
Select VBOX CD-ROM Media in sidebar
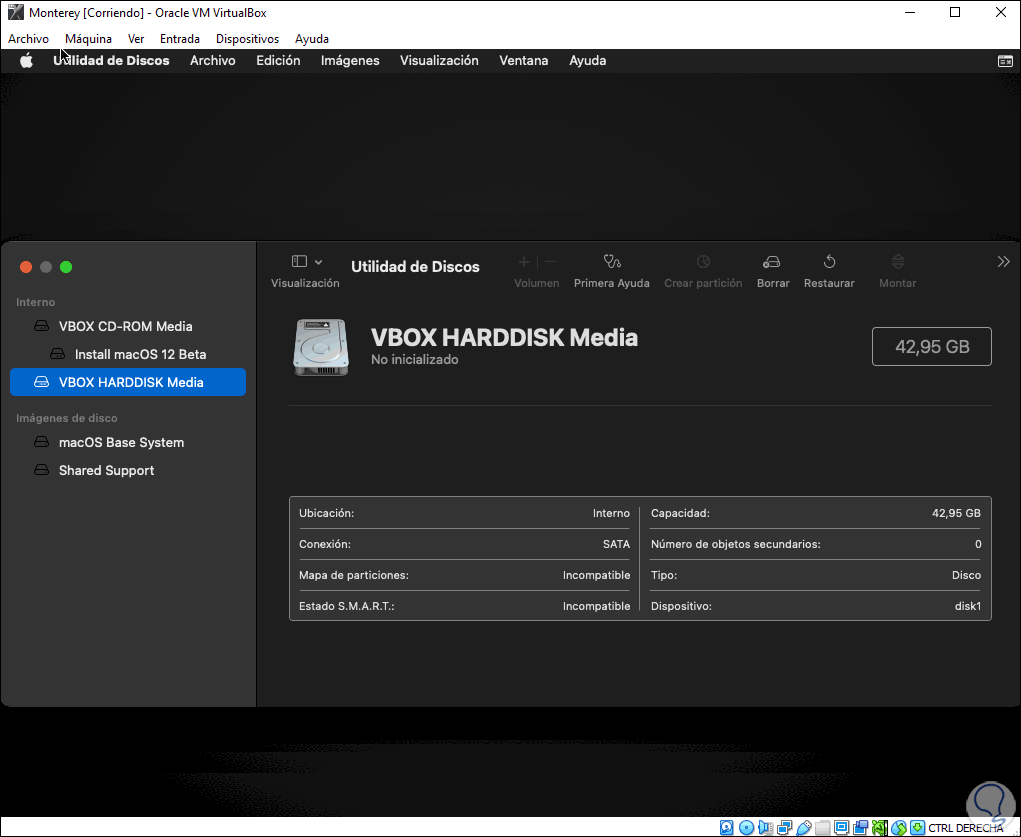[128, 326]
